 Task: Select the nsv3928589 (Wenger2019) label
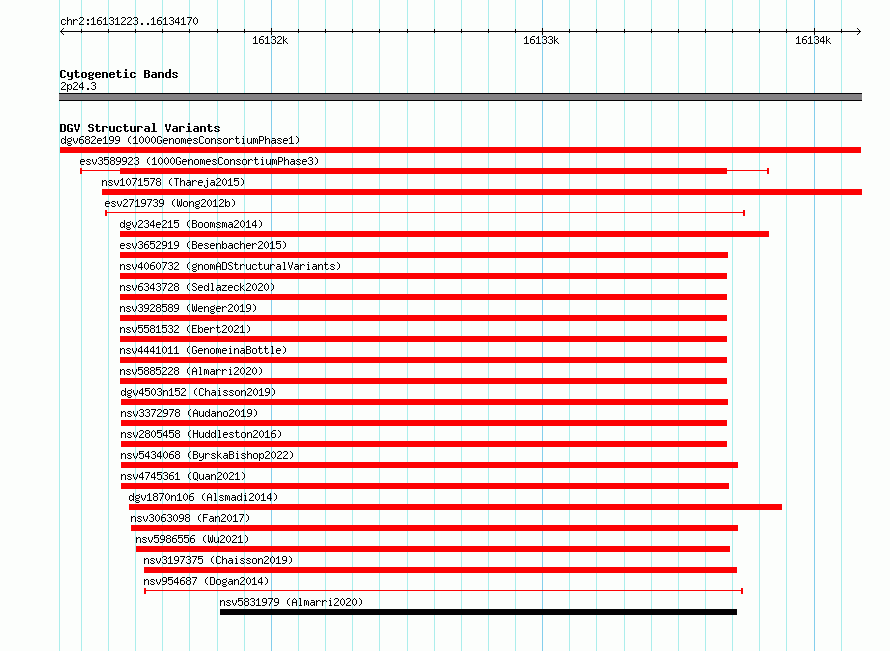click(188, 308)
